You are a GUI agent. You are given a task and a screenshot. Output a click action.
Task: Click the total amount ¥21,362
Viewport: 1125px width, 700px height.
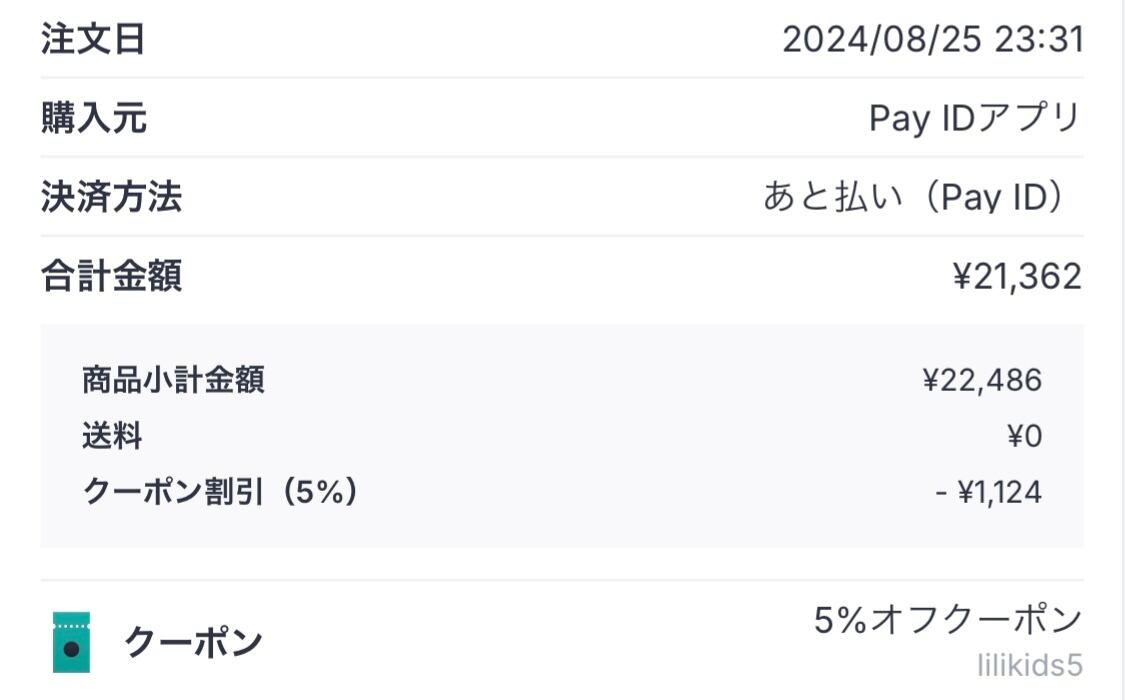click(1016, 277)
